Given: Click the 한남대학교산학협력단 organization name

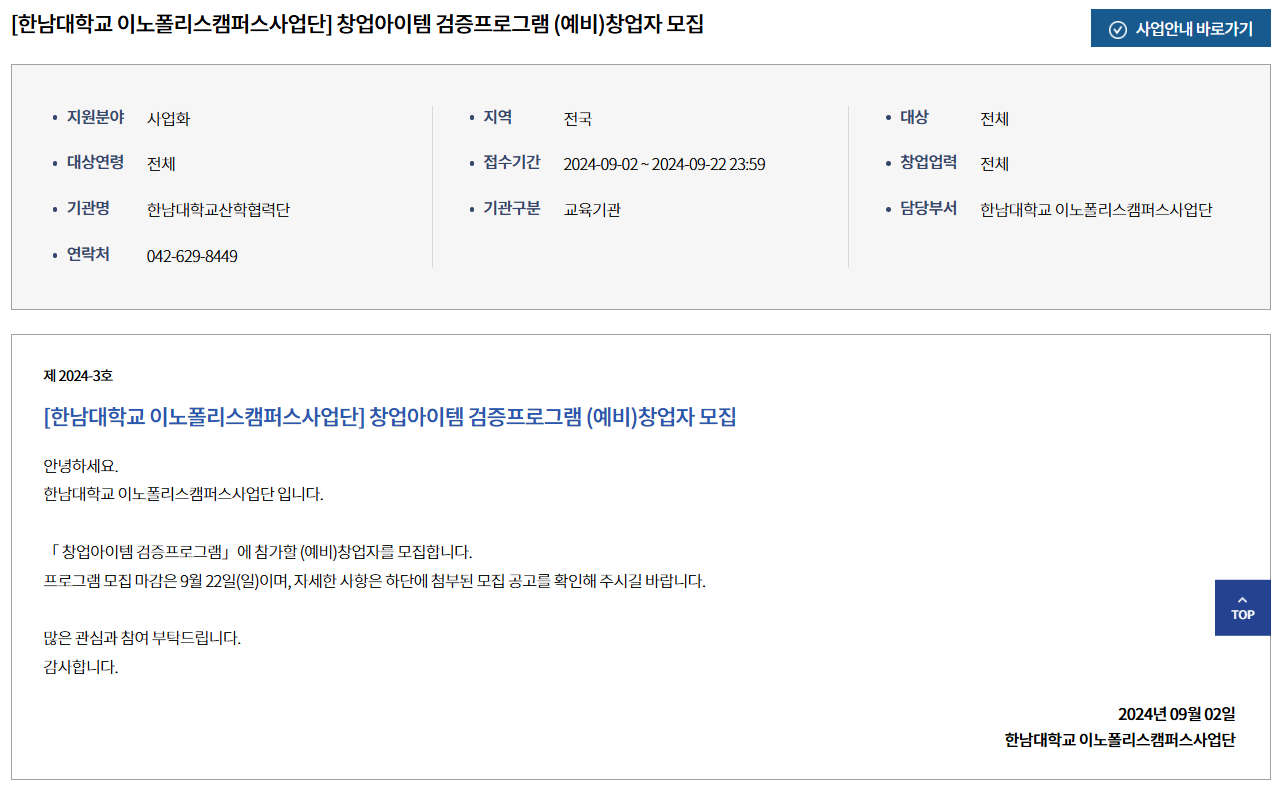Looking at the screenshot, I should (218, 210).
